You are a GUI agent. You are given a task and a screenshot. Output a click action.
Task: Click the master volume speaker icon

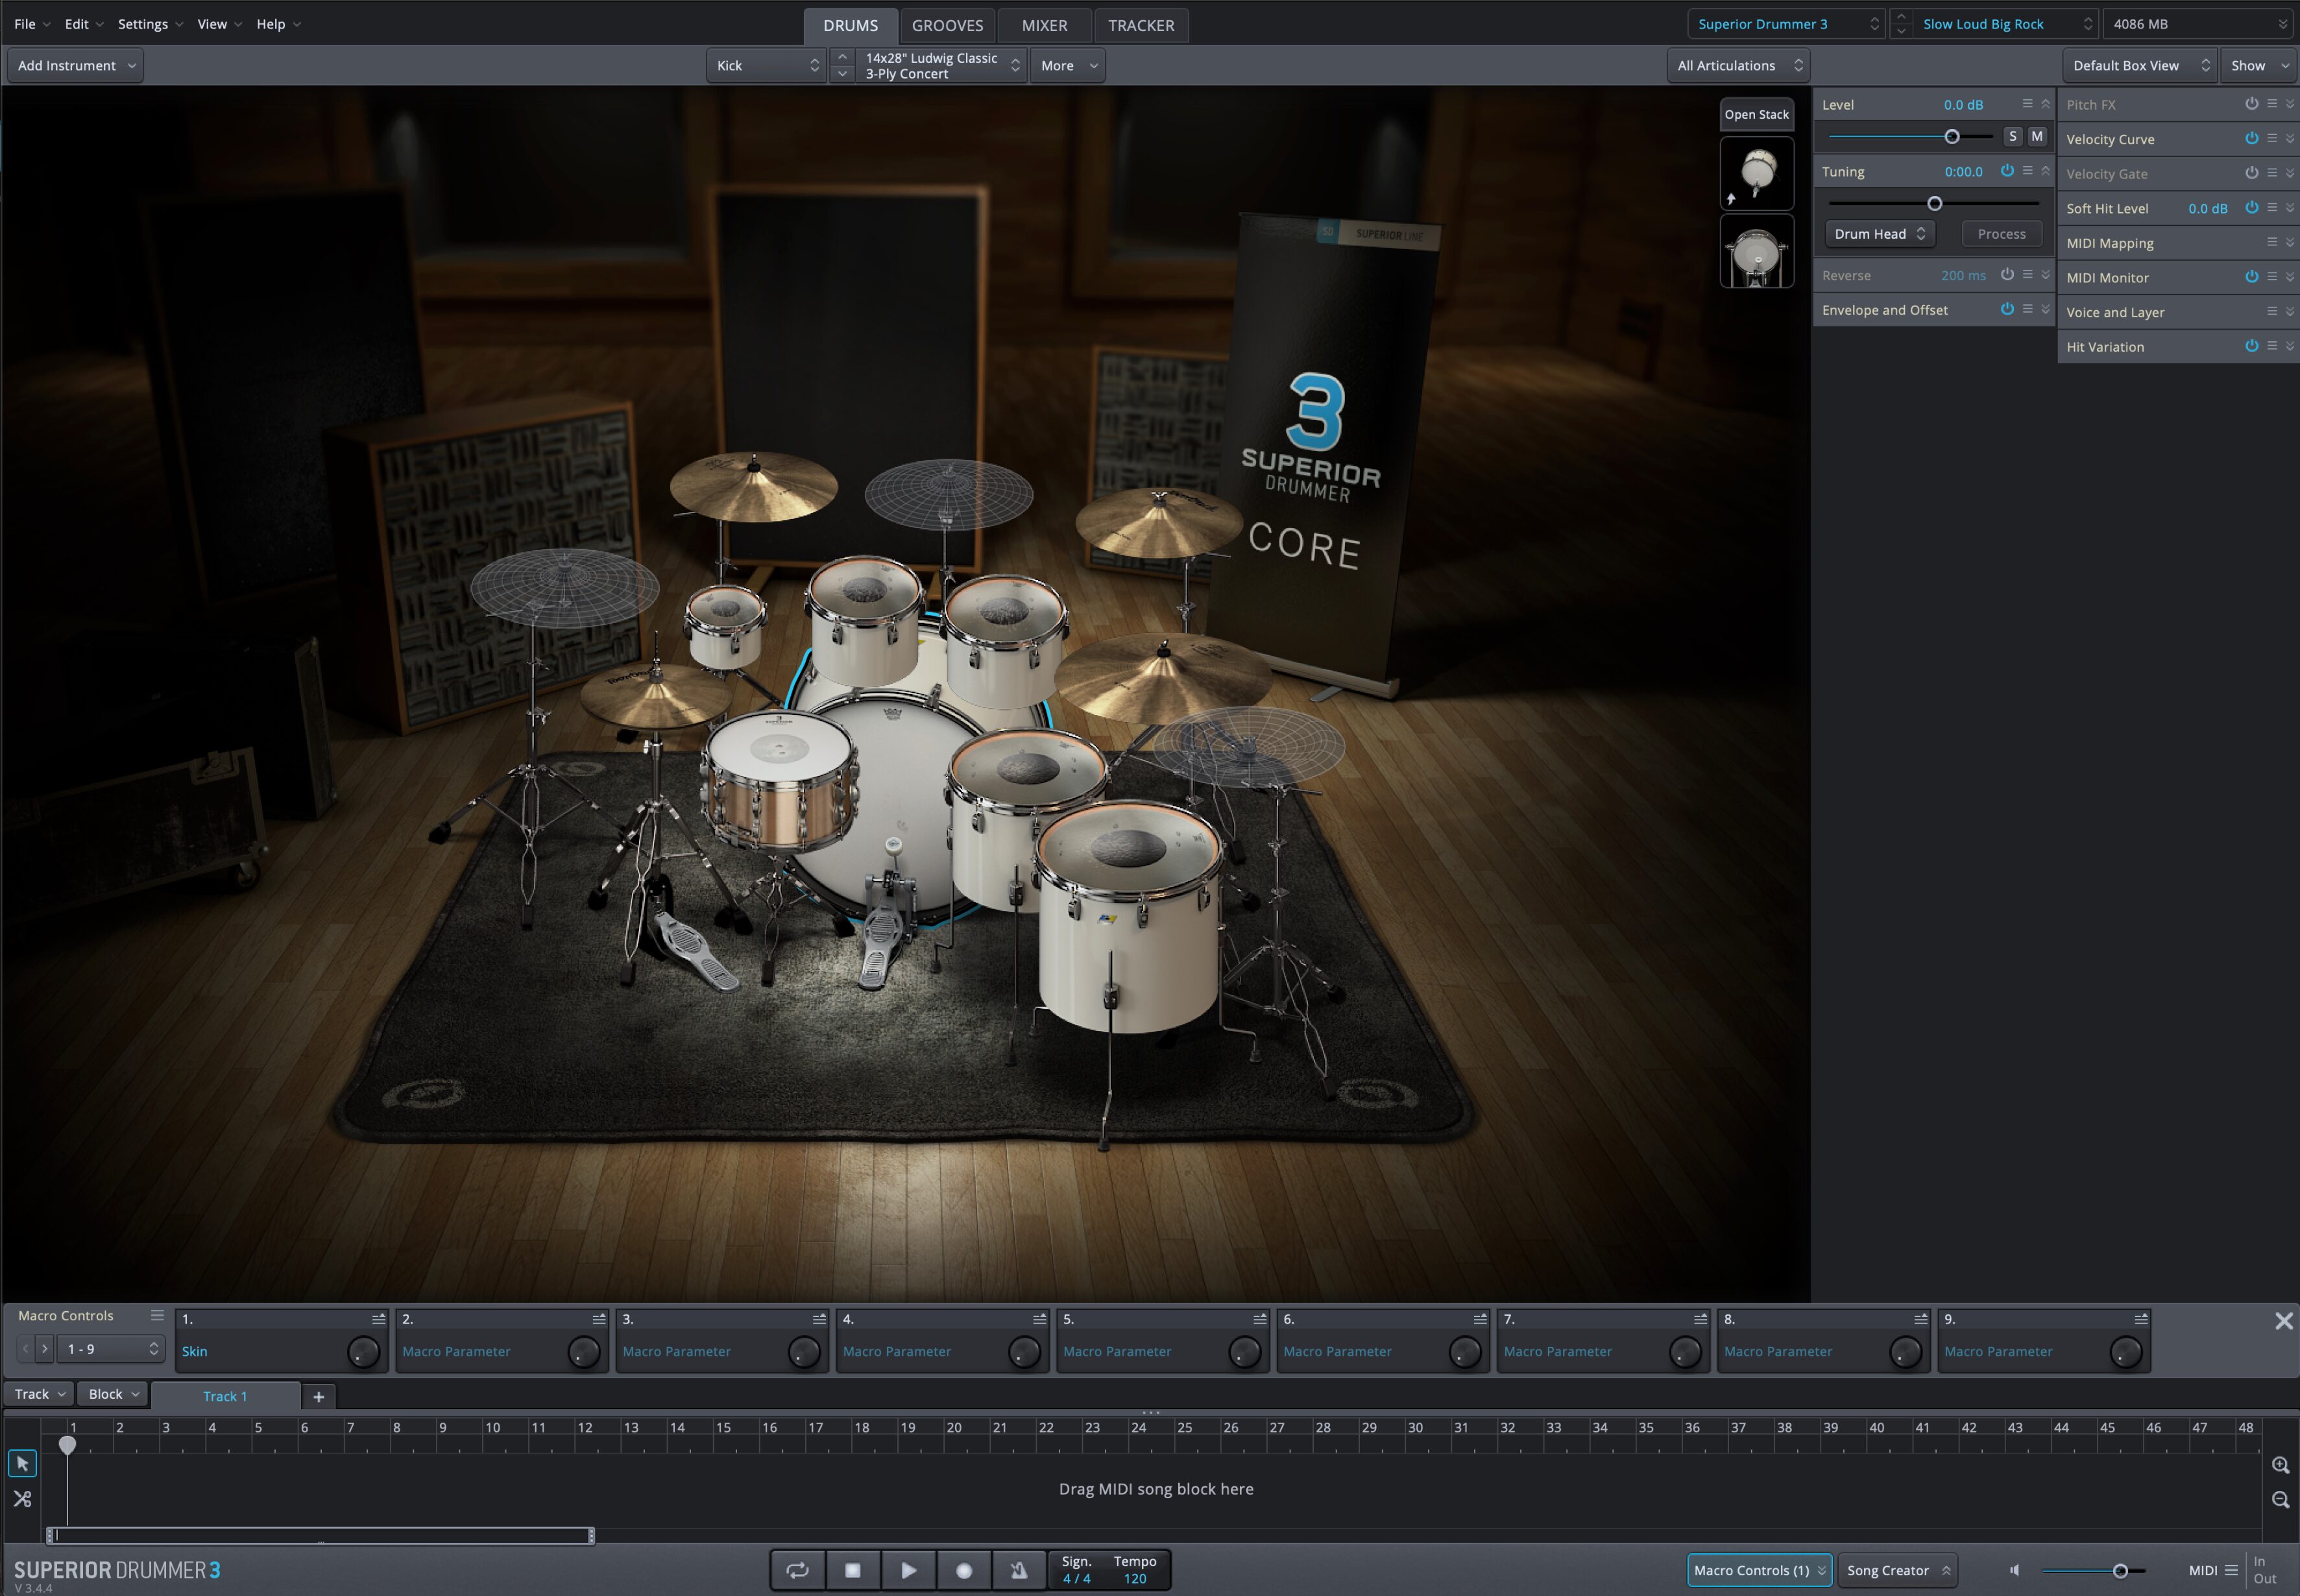pyautogui.click(x=2015, y=1570)
